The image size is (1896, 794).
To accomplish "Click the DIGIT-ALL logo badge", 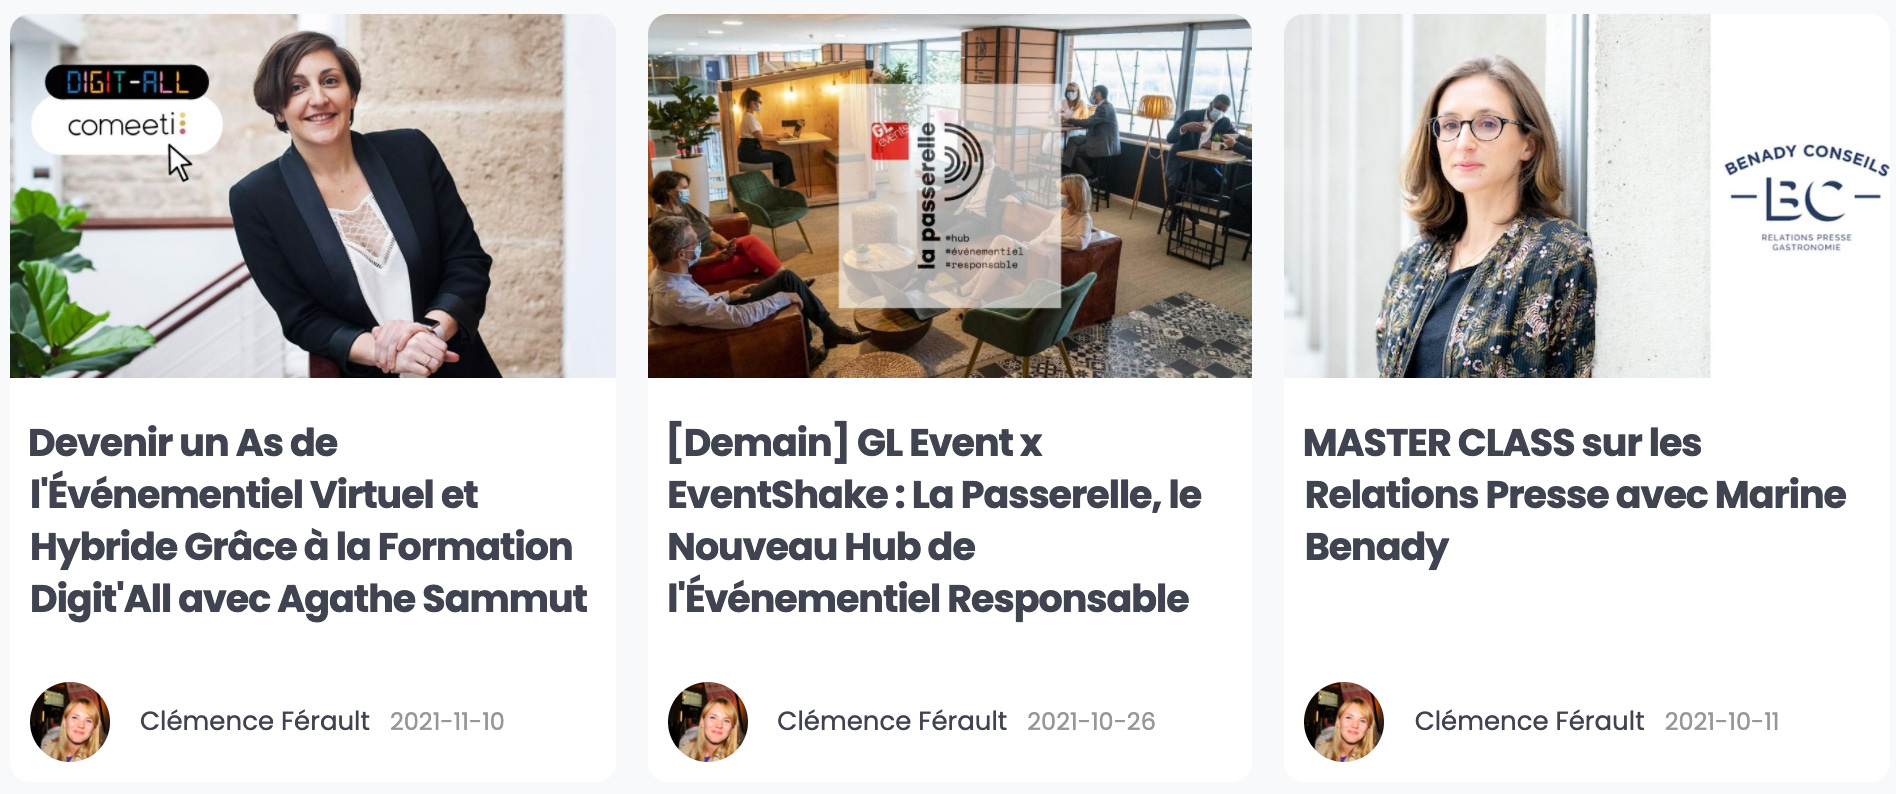I will (x=127, y=82).
